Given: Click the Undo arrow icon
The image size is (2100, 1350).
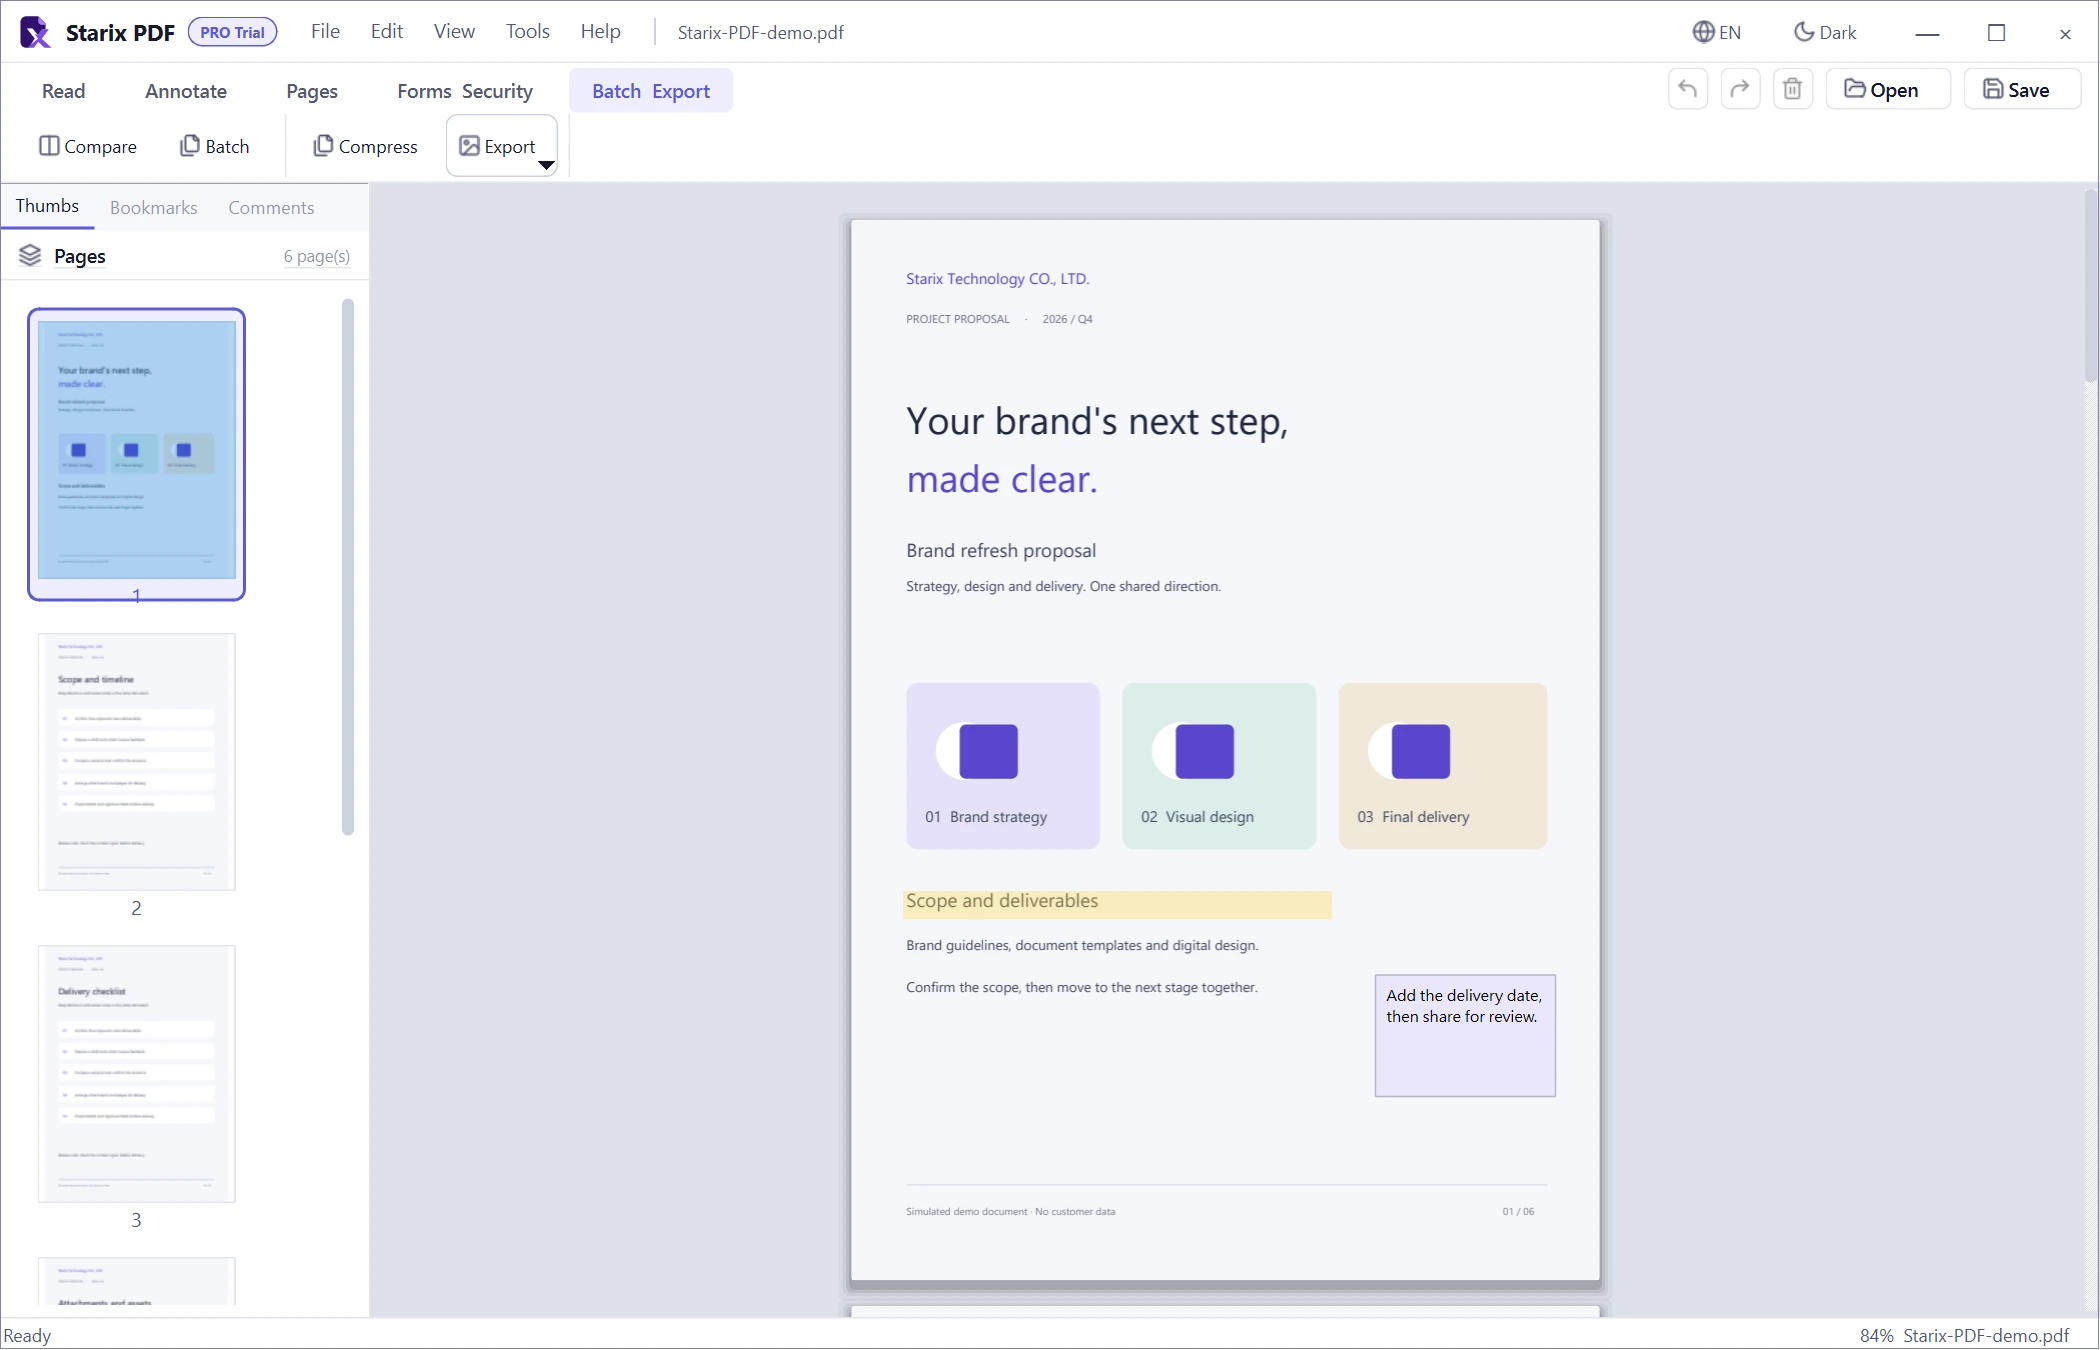Looking at the screenshot, I should (x=1688, y=90).
